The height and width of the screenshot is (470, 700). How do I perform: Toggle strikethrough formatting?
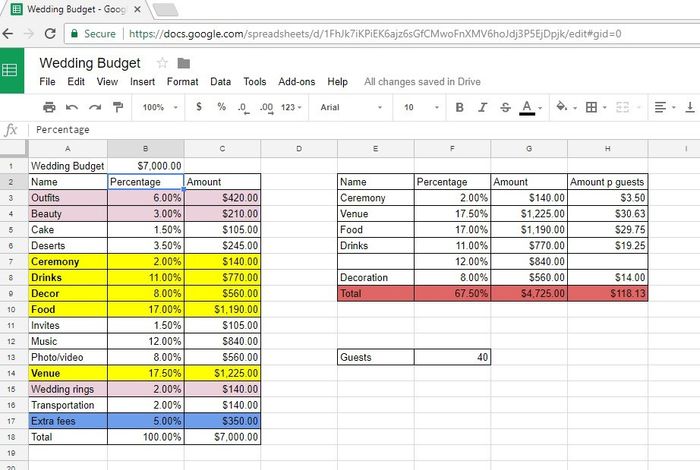[504, 107]
